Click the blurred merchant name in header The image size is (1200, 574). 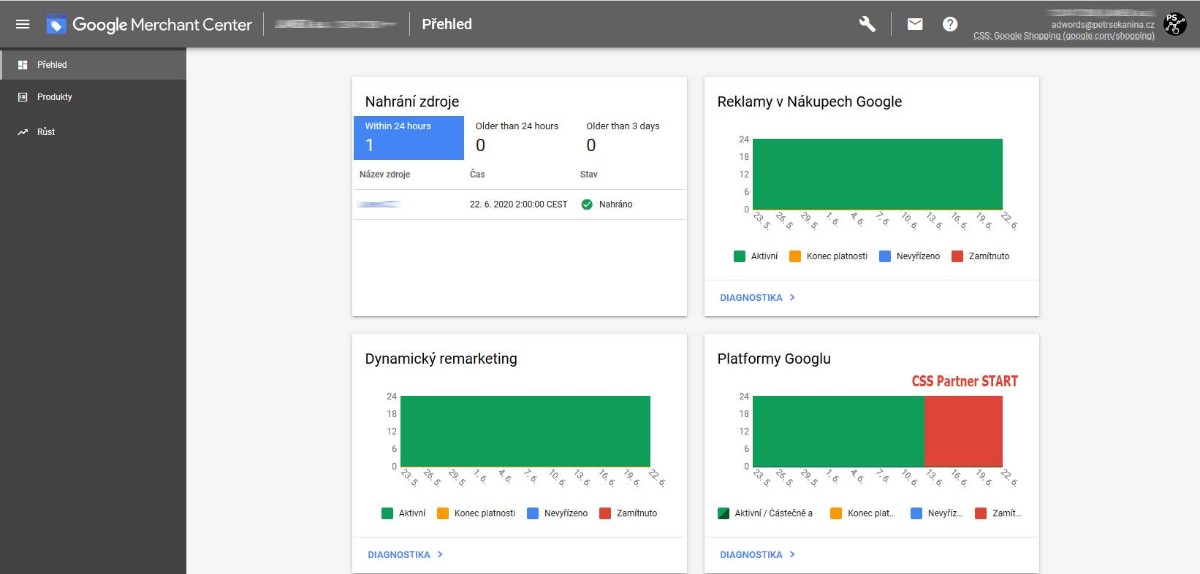pos(334,24)
